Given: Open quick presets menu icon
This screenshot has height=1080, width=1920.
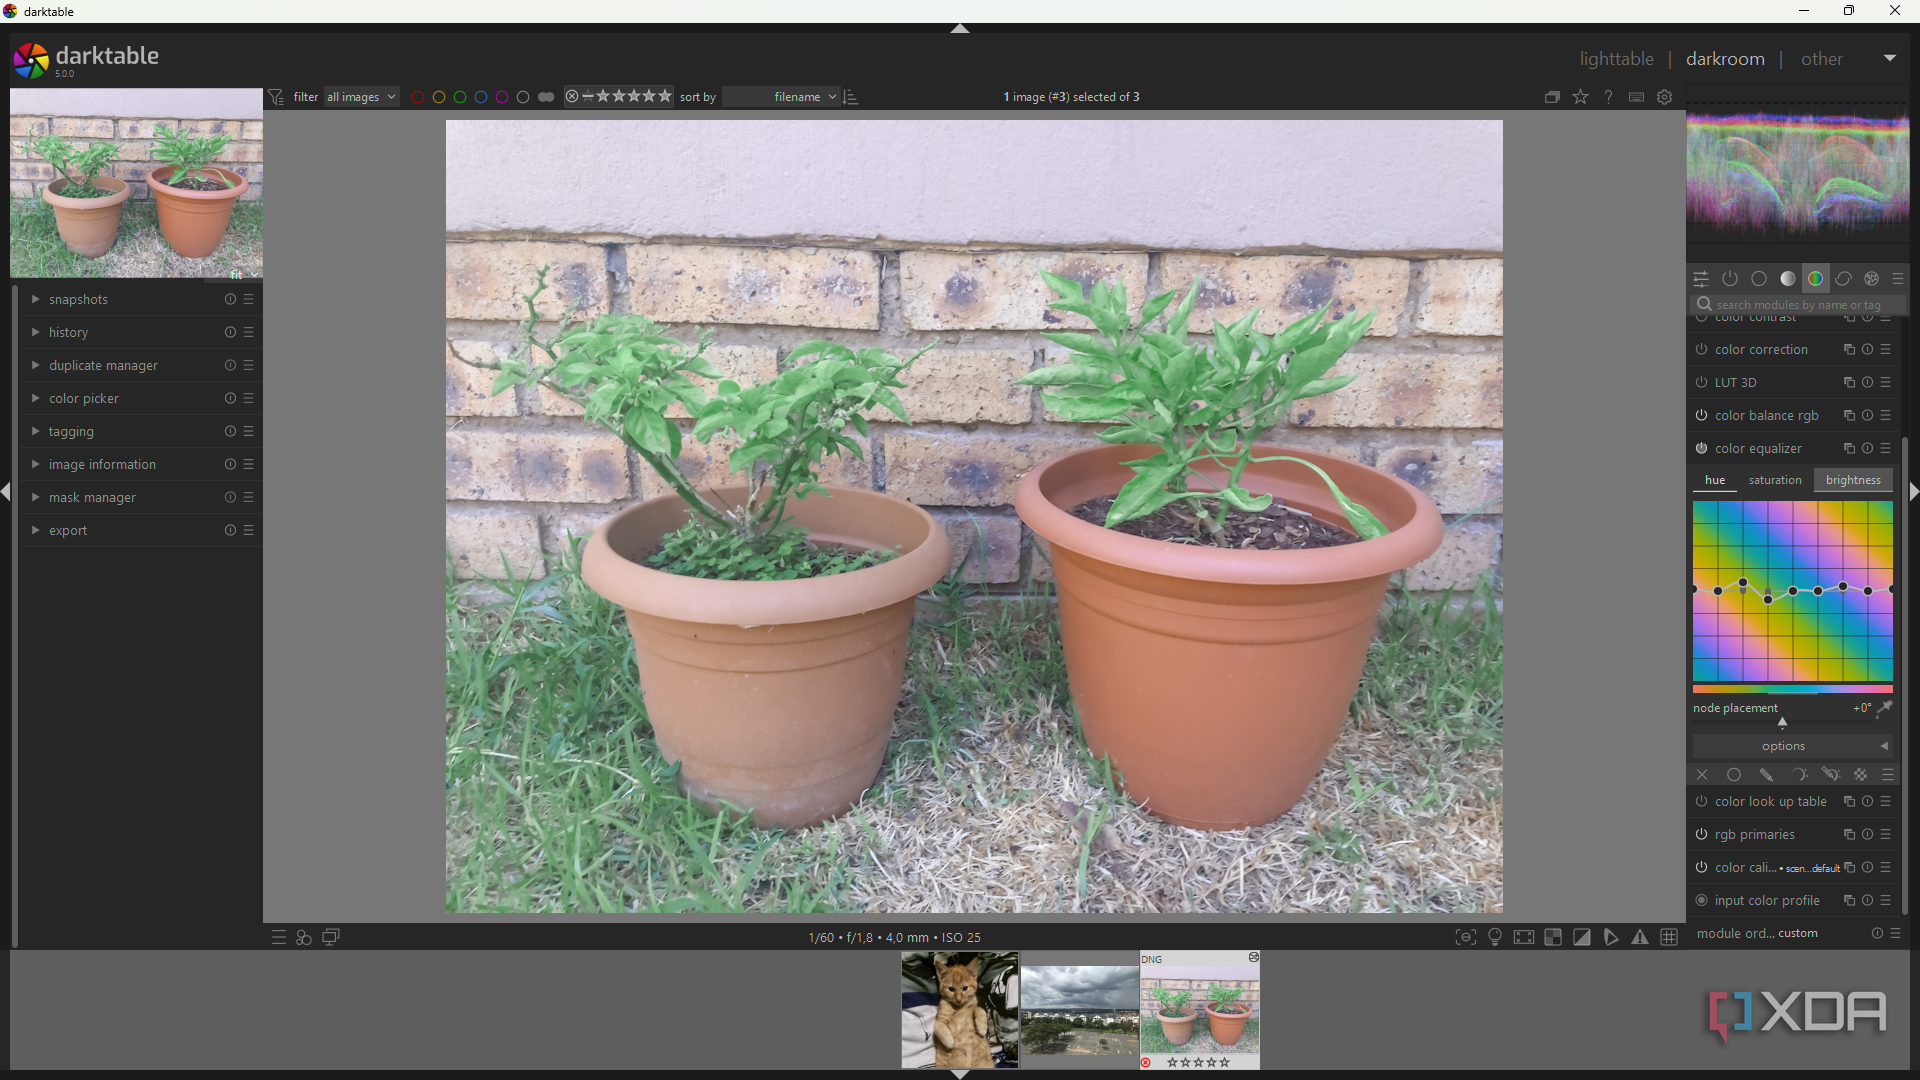Looking at the screenshot, I should coord(279,937).
